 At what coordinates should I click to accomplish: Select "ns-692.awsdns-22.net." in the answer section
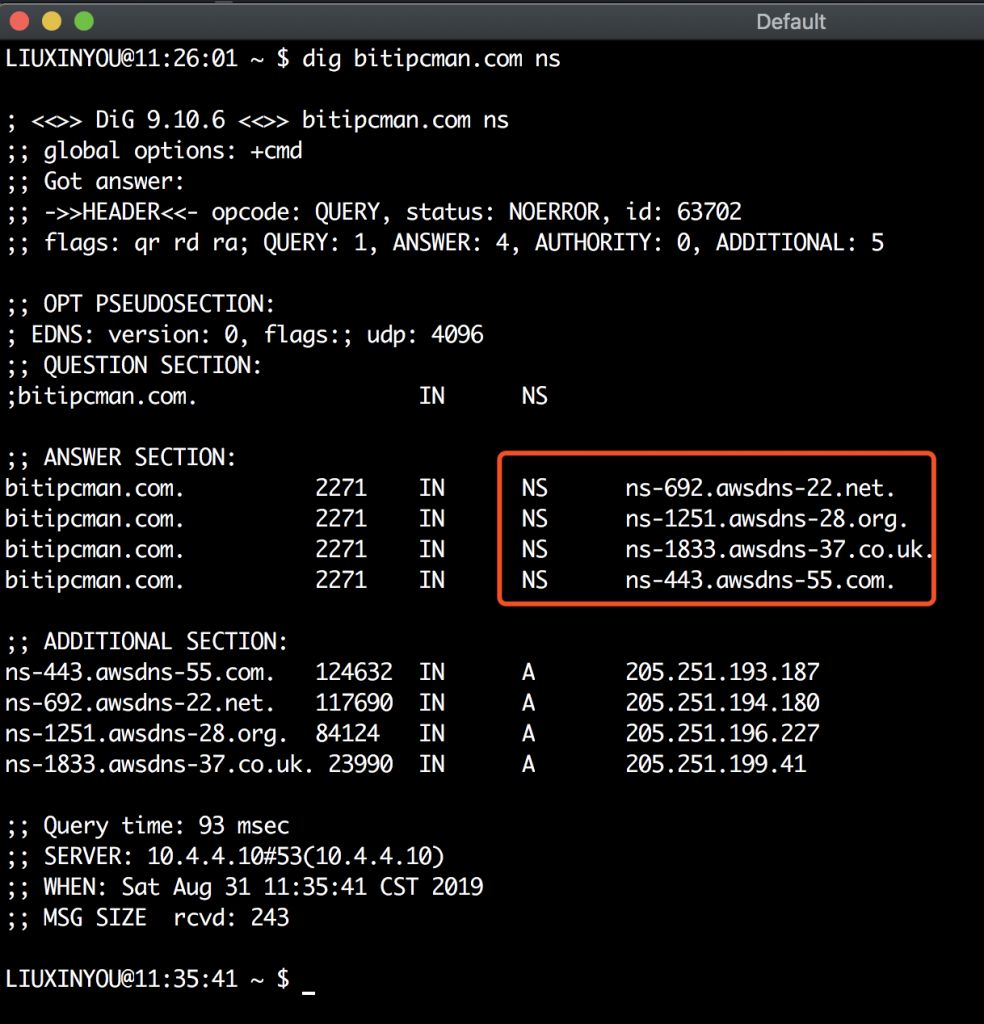pyautogui.click(x=760, y=488)
